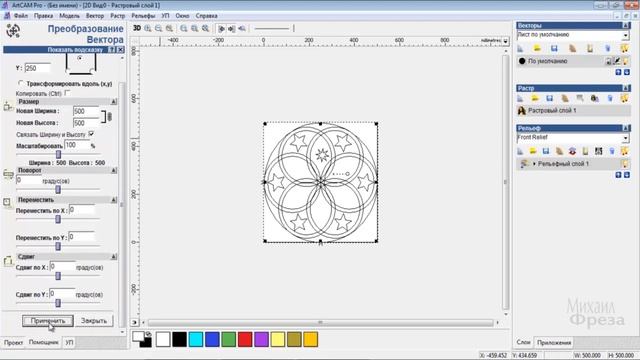Click Применить button
640x360 pixels.
click(x=48, y=321)
